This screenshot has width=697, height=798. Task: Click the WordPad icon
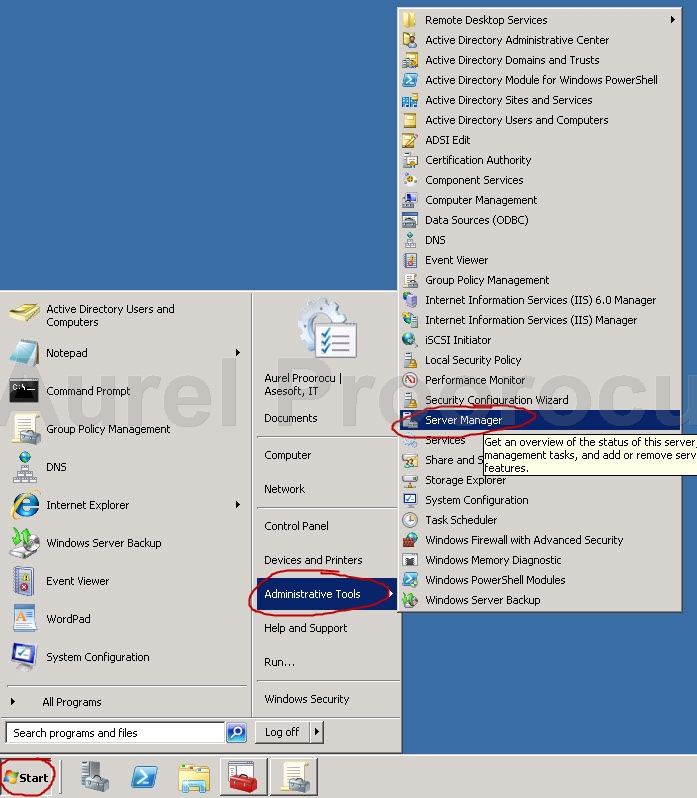click(24, 618)
